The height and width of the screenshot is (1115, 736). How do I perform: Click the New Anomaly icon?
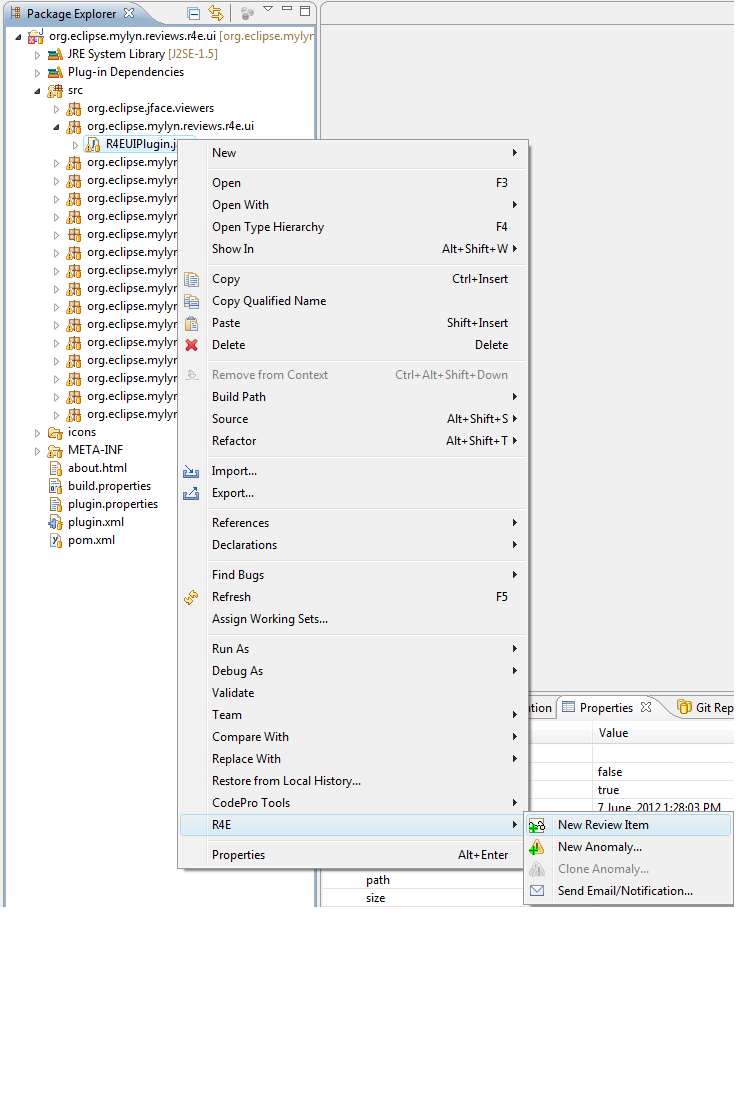click(537, 848)
